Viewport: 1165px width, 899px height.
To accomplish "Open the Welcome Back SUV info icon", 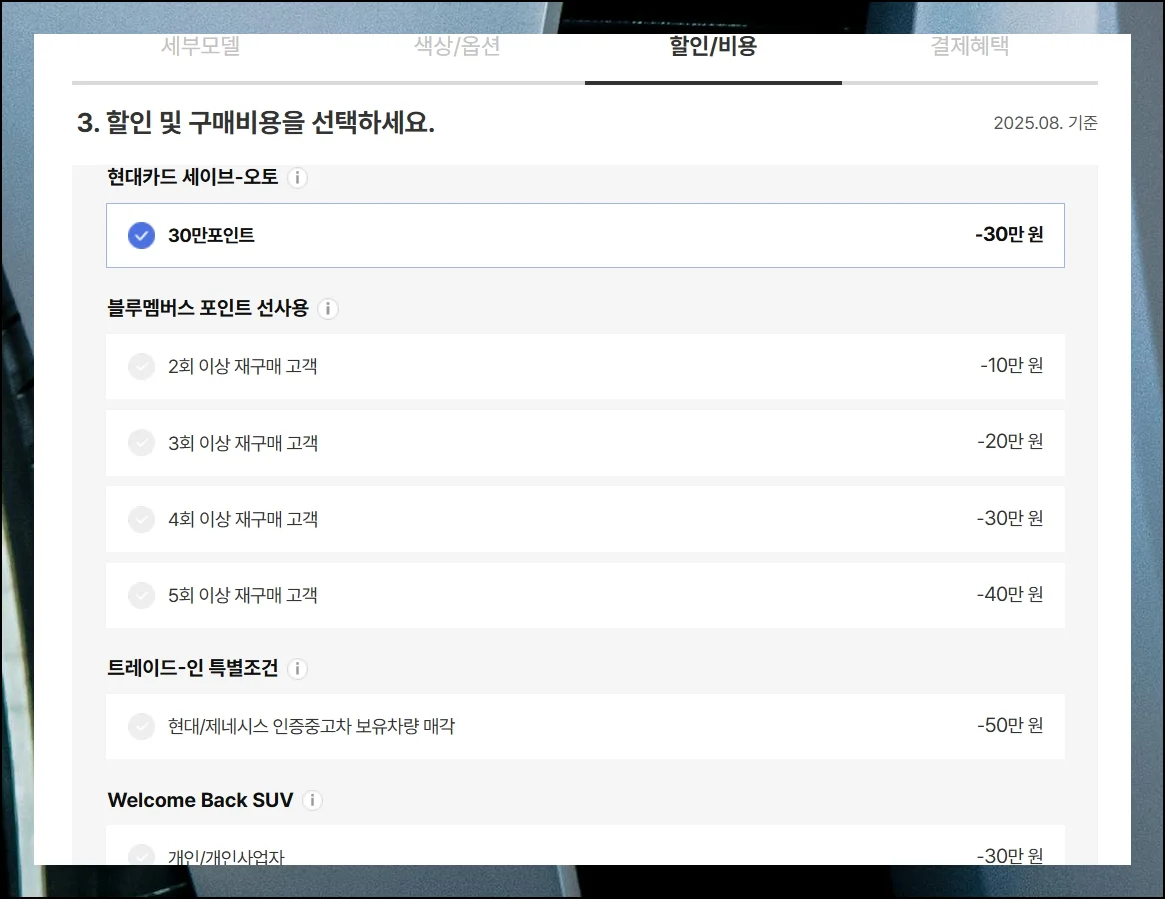I will (312, 801).
